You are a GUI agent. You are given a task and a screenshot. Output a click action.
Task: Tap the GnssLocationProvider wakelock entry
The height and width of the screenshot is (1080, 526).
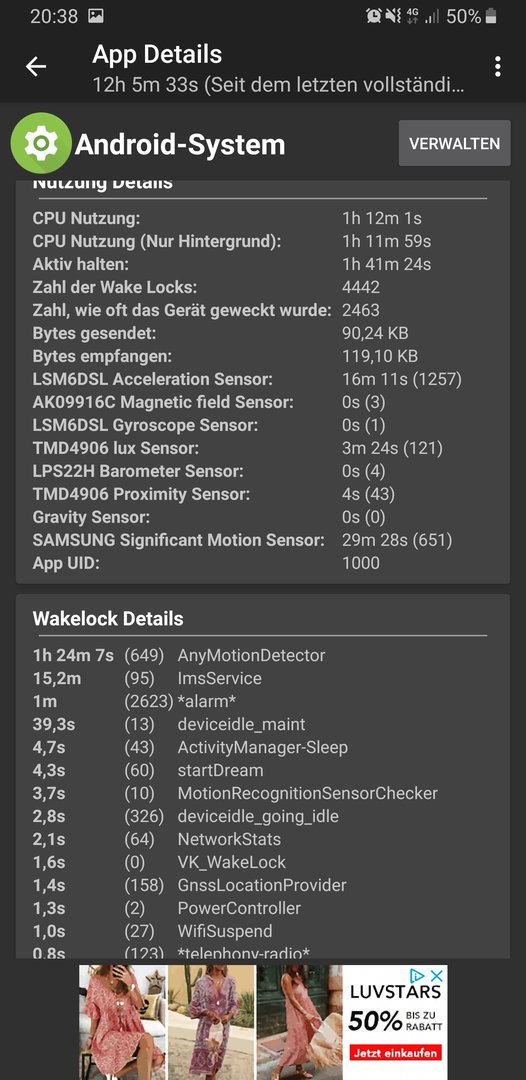[262, 885]
